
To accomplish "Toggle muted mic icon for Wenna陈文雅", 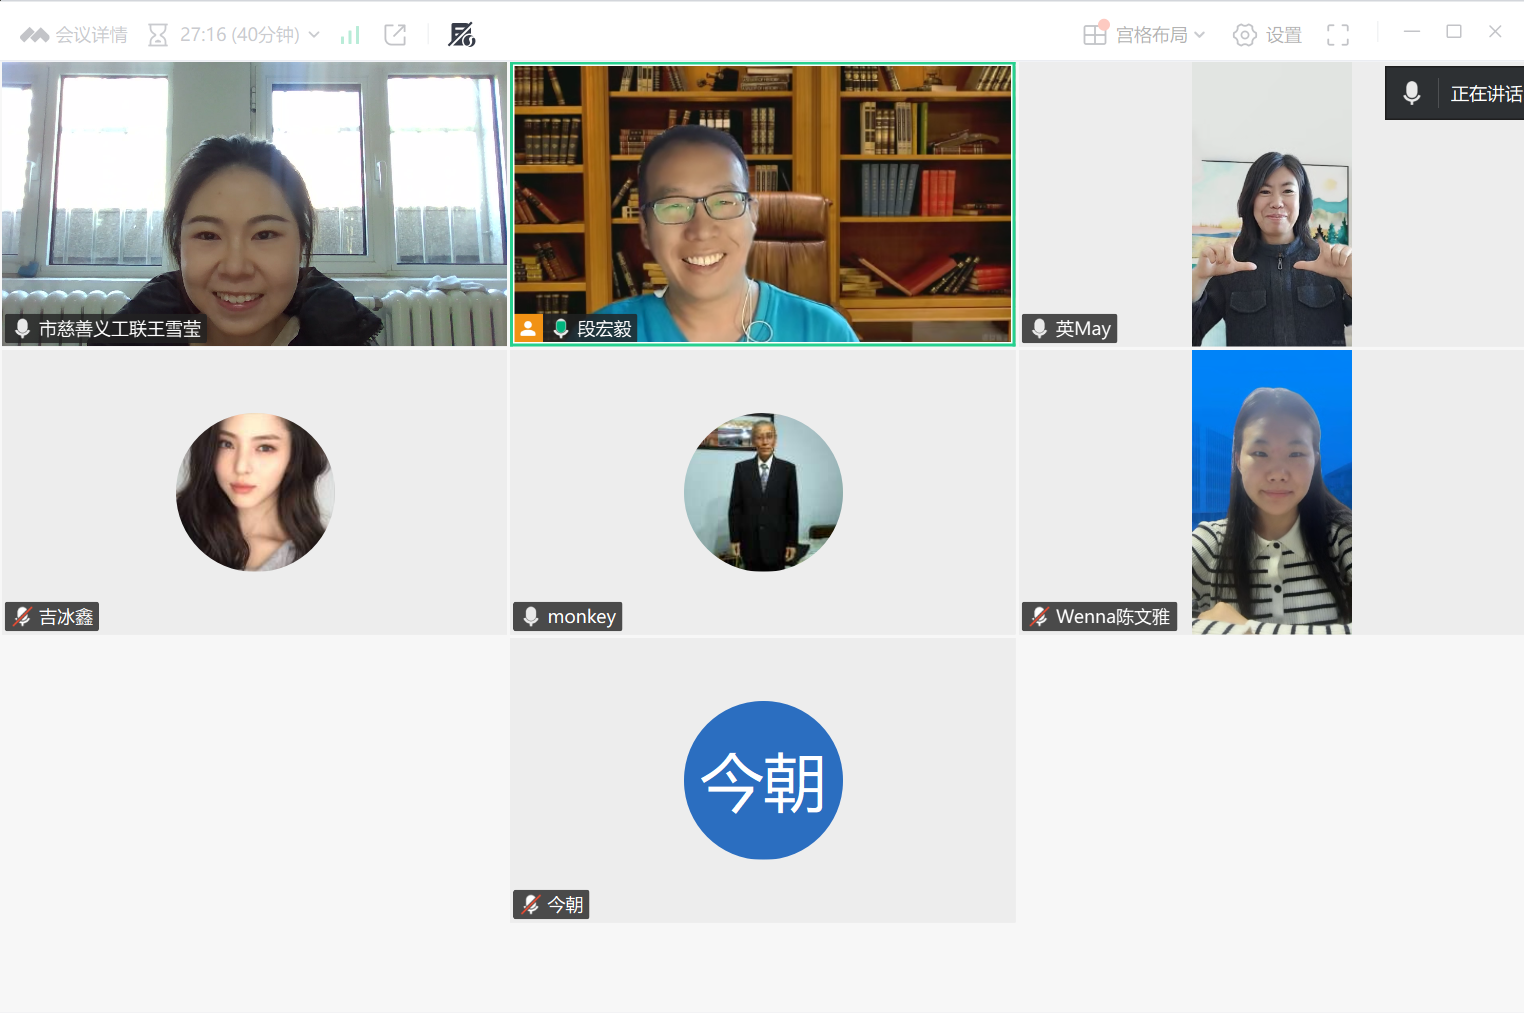I will (1039, 617).
